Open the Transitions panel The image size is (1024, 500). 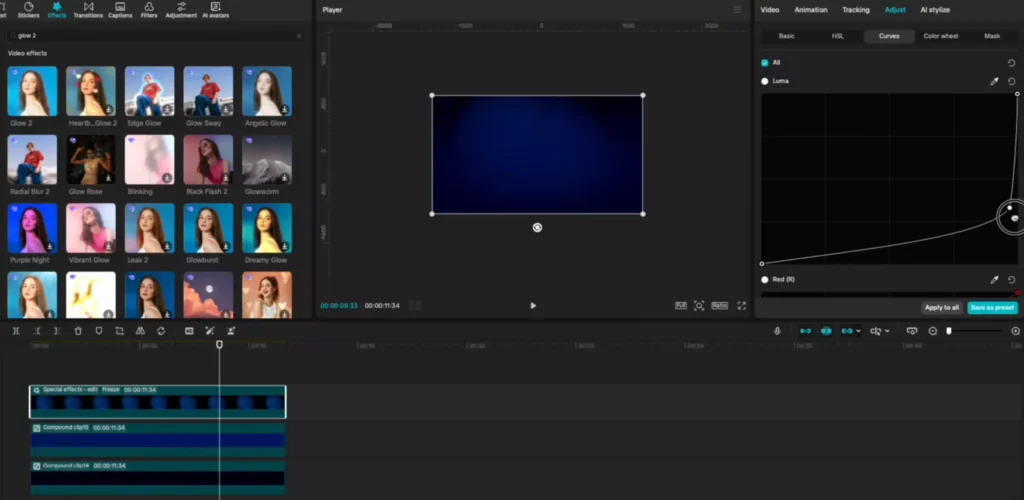coord(88,10)
